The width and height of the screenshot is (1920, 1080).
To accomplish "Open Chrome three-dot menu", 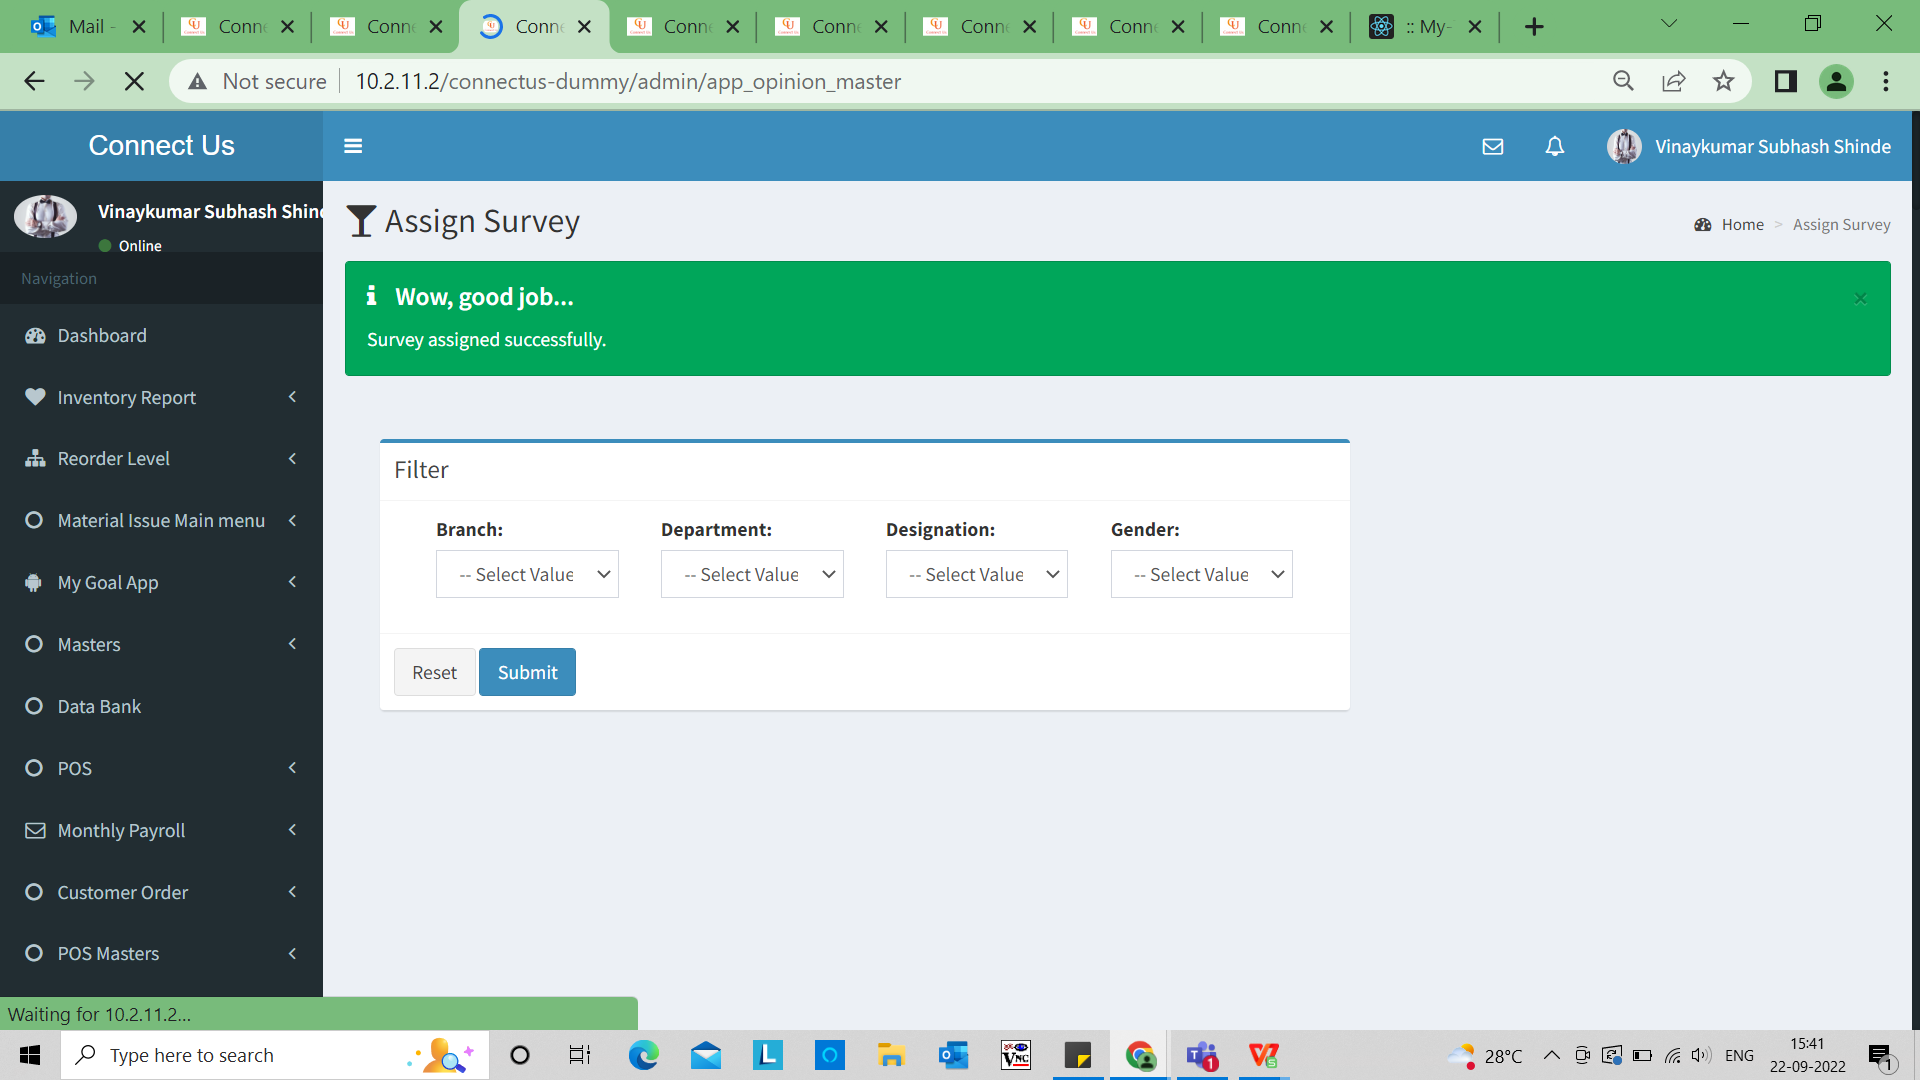I will tap(1886, 81).
